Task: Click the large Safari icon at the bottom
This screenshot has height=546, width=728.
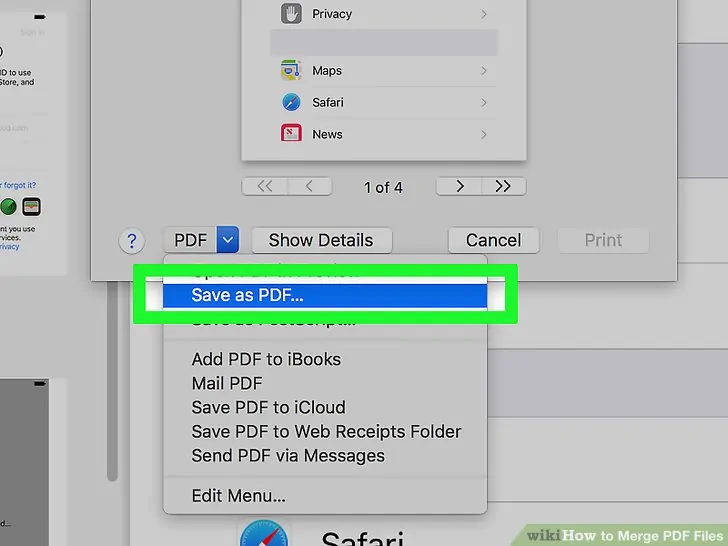Action: click(x=264, y=533)
